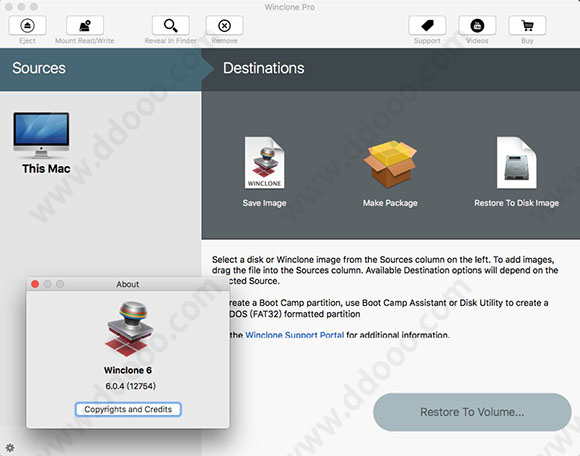Choose the Save Image destination icon

tap(264, 163)
